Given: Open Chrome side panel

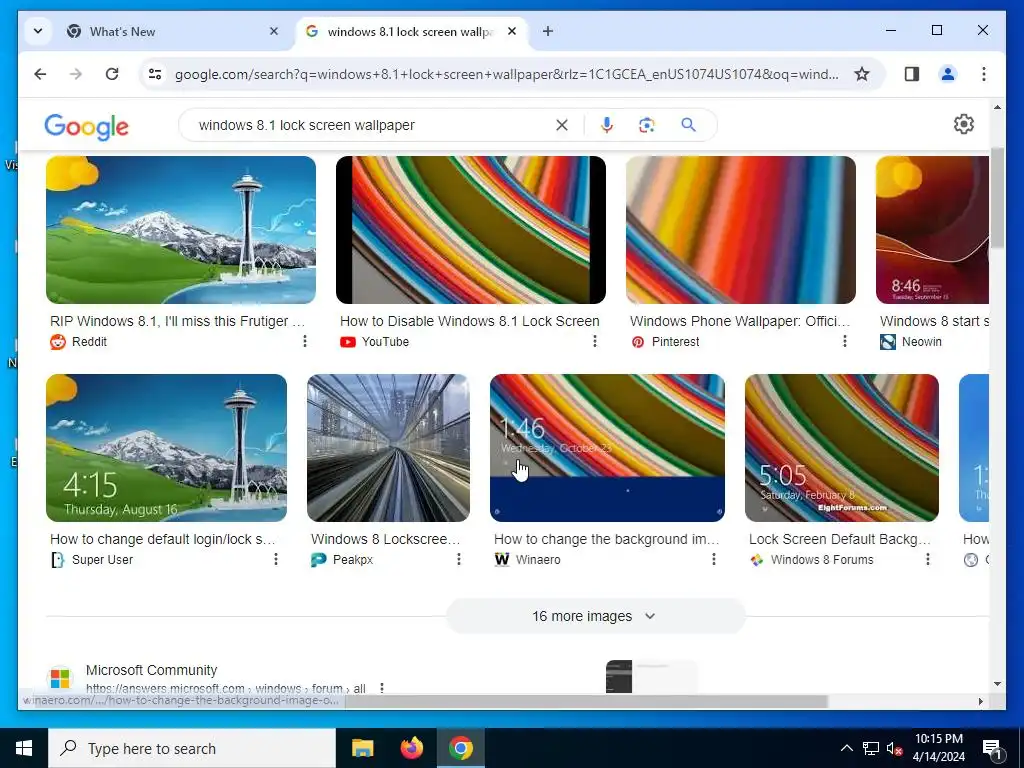Looking at the screenshot, I should (x=912, y=74).
